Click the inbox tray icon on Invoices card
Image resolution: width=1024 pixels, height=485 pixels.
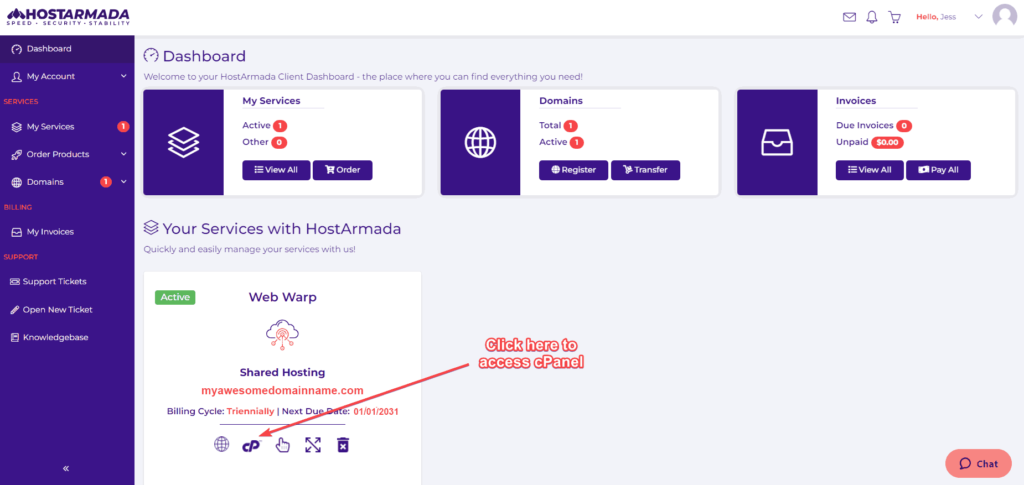coord(777,142)
